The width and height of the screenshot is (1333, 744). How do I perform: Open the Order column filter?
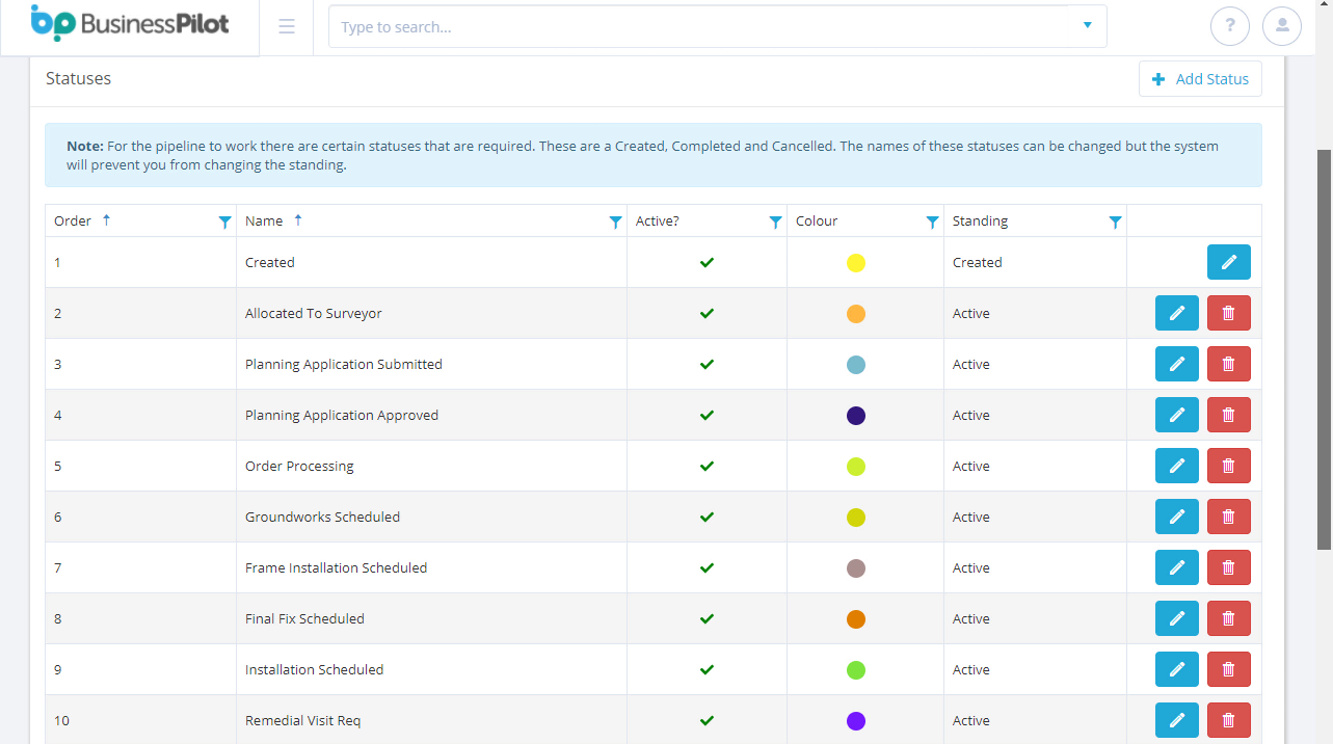[x=224, y=222]
